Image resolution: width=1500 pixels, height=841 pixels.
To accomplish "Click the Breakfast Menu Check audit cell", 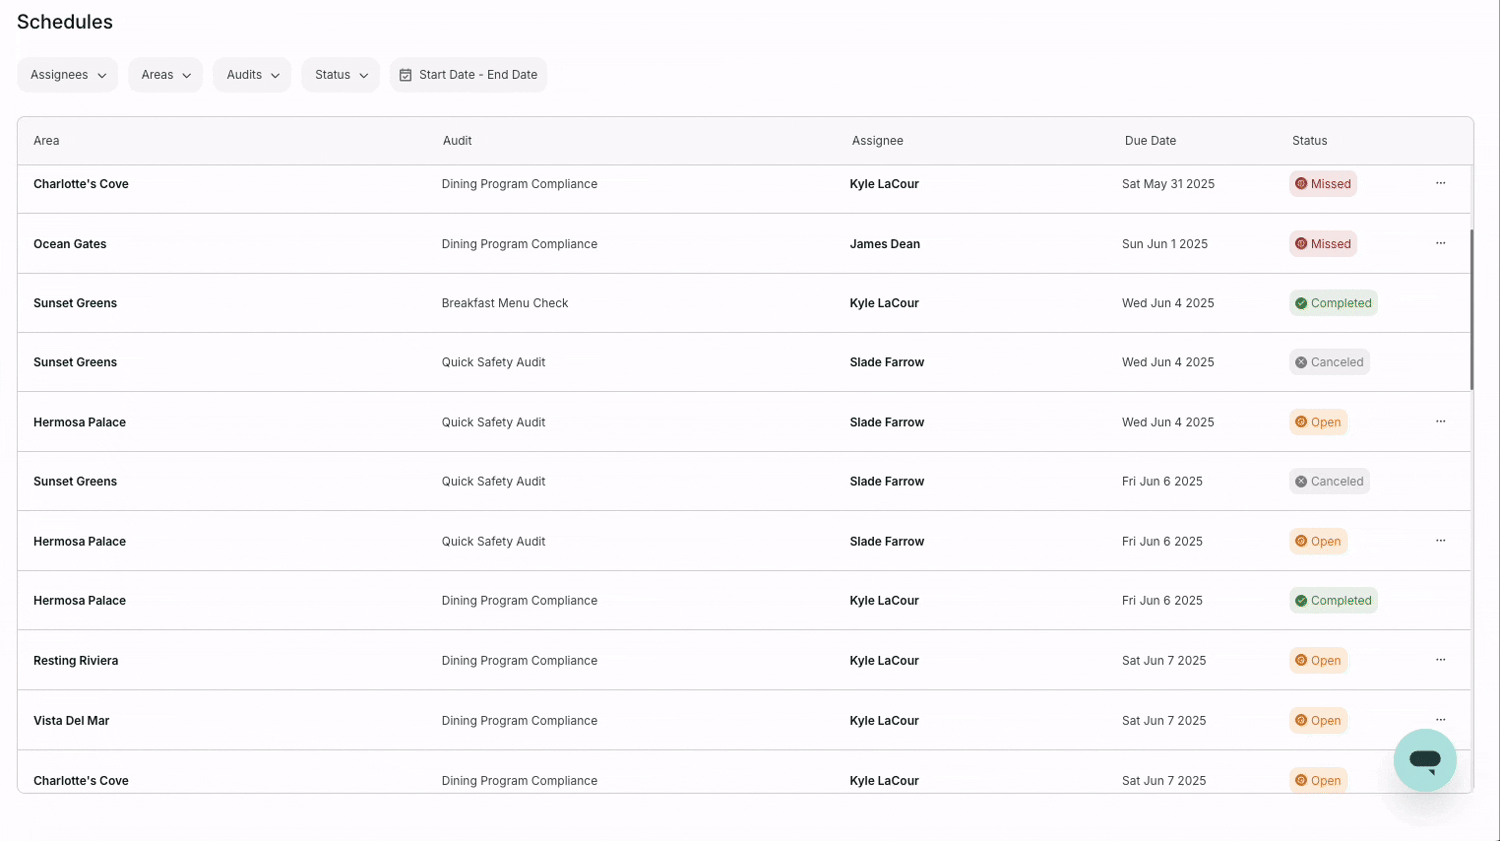I will (505, 303).
